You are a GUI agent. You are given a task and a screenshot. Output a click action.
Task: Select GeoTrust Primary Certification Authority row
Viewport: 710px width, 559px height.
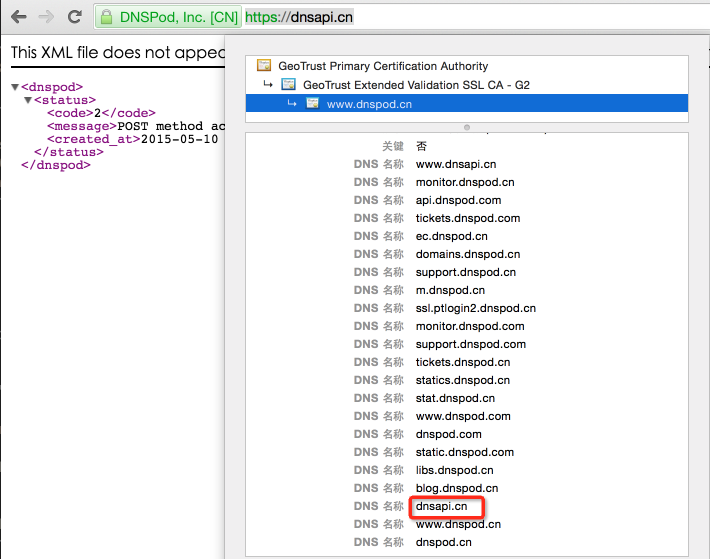pos(467,66)
